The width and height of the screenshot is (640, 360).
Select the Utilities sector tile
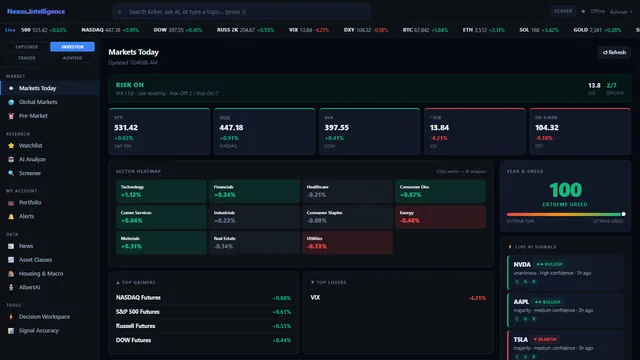(347, 242)
